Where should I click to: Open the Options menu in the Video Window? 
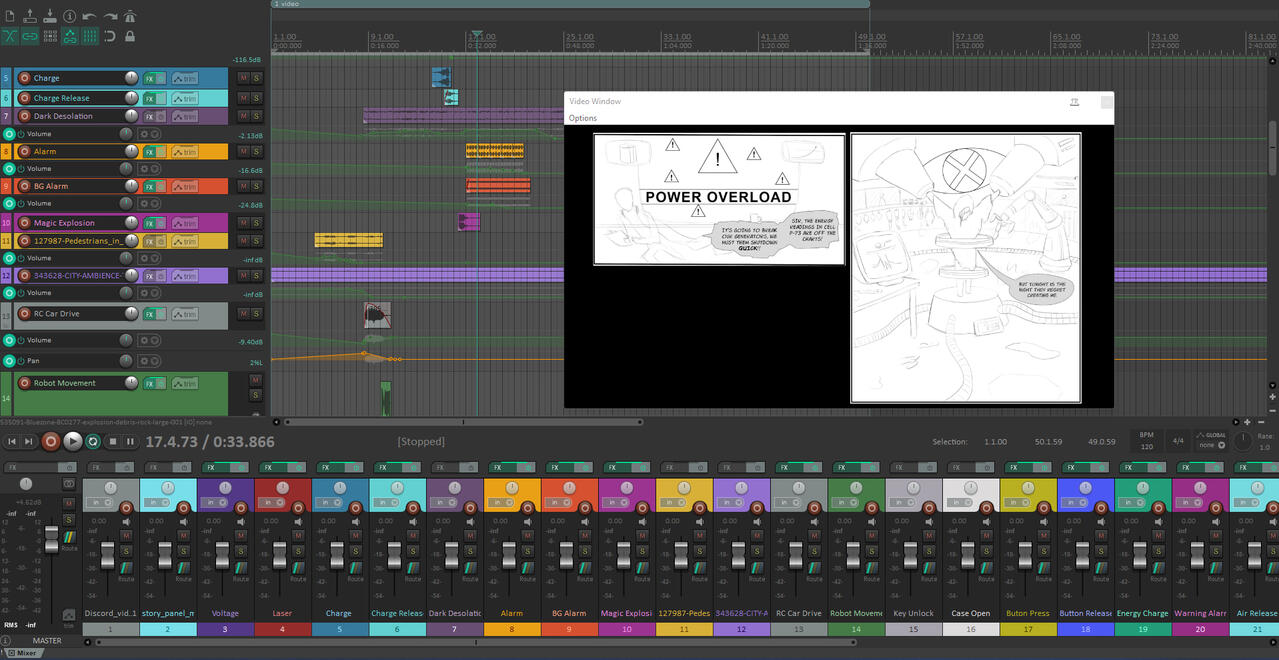click(x=583, y=118)
